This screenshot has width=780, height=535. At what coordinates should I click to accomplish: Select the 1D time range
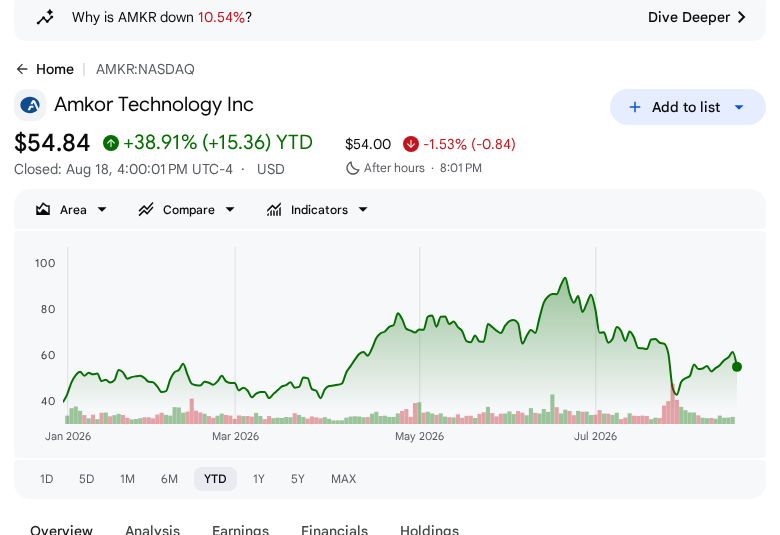pos(46,479)
